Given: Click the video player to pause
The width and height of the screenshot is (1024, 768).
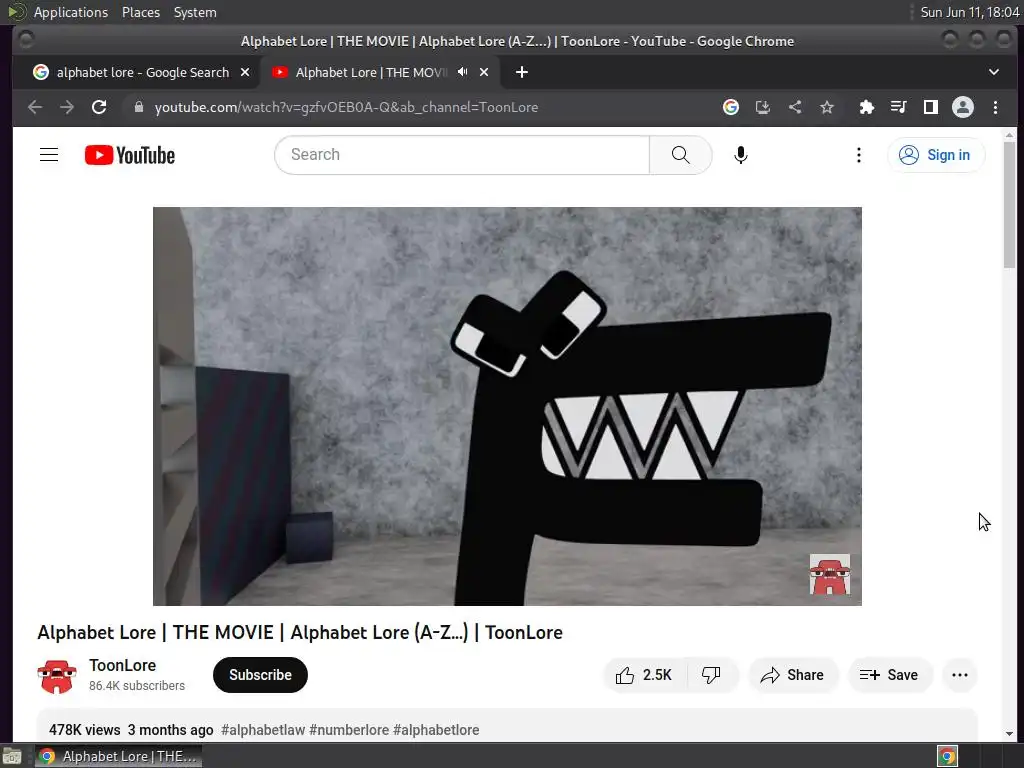Looking at the screenshot, I should coord(507,406).
